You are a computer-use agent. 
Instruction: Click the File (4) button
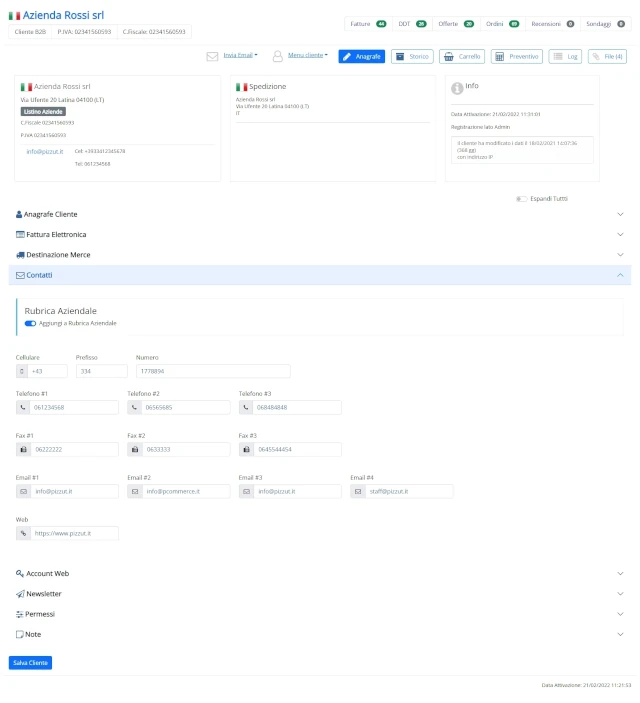click(x=607, y=56)
